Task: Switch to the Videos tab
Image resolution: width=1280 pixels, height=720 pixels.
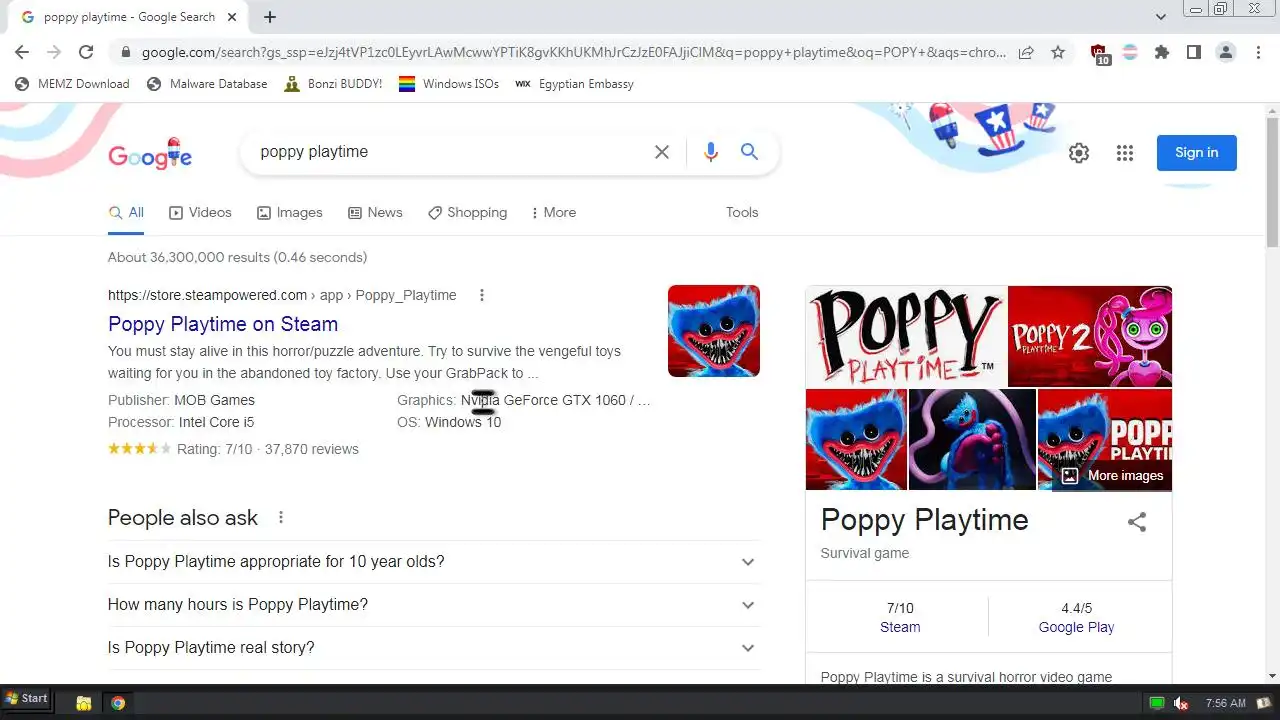Action: tap(200, 212)
